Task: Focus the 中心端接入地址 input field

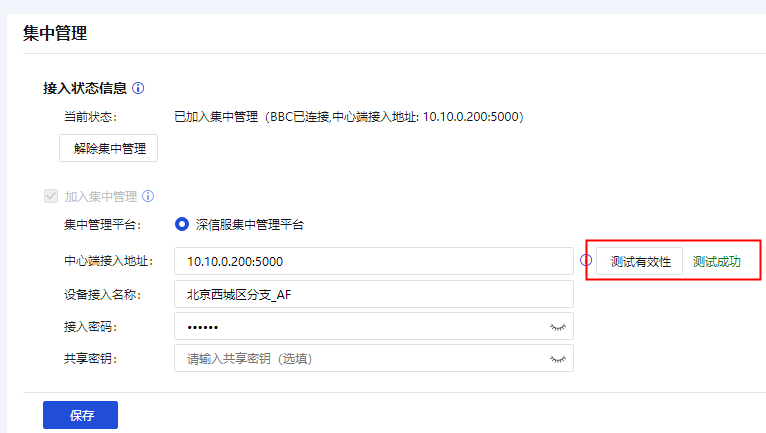Action: coord(374,261)
